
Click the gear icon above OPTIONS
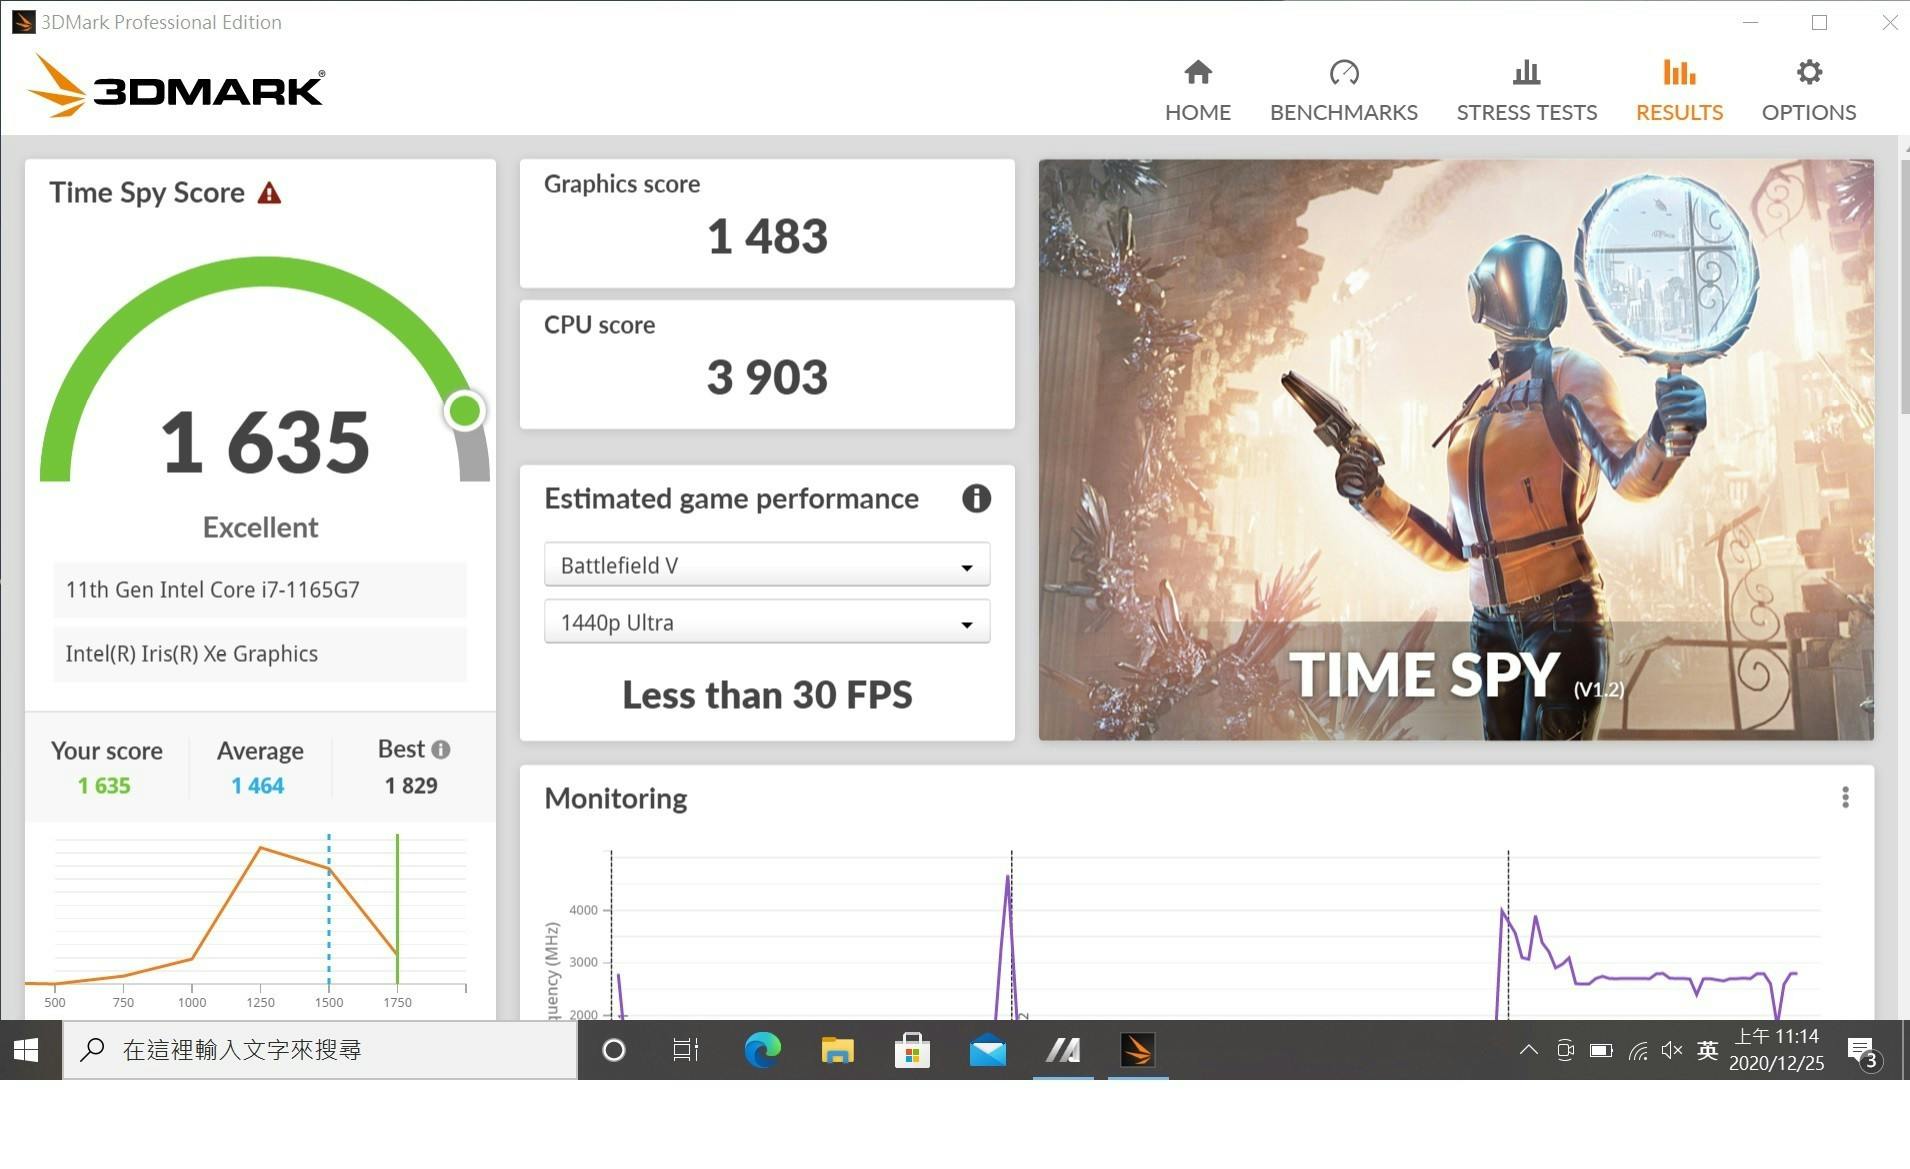tap(1809, 72)
